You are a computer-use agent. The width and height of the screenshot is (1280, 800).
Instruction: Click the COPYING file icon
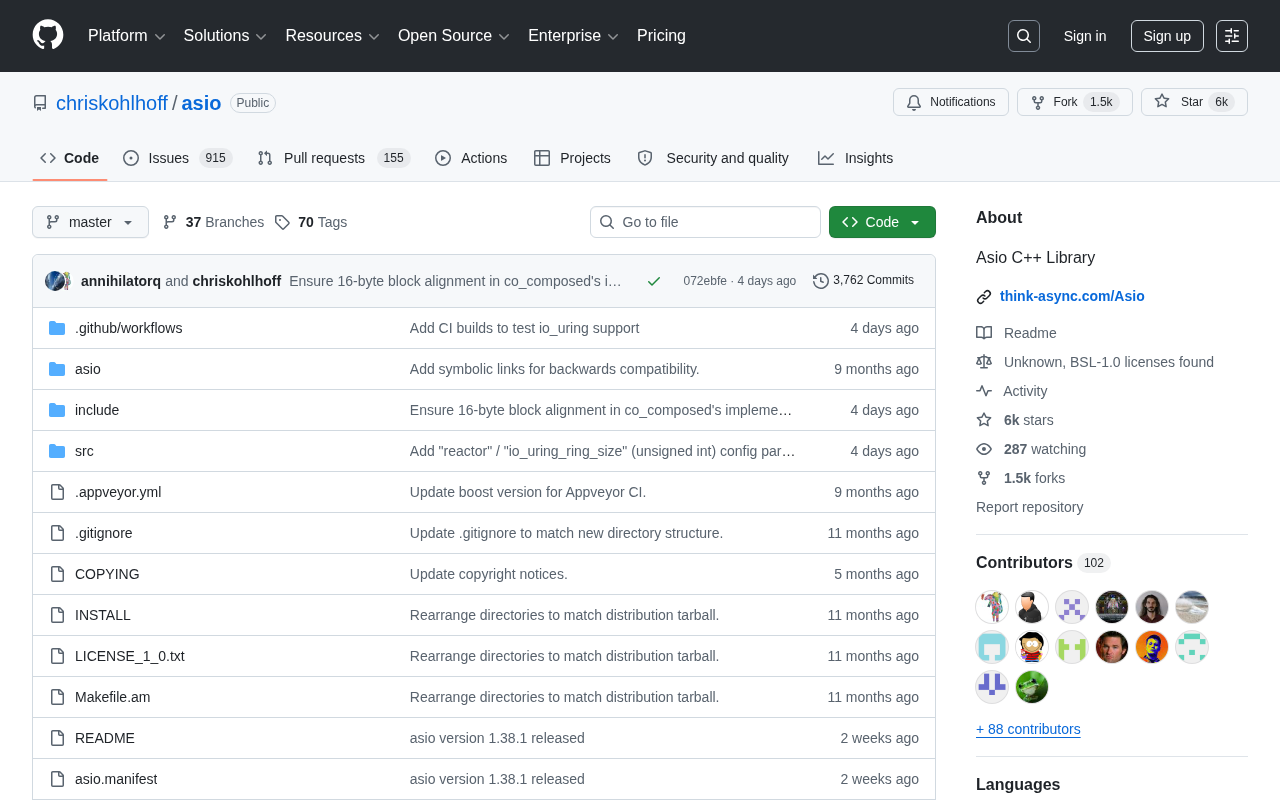tap(57, 574)
